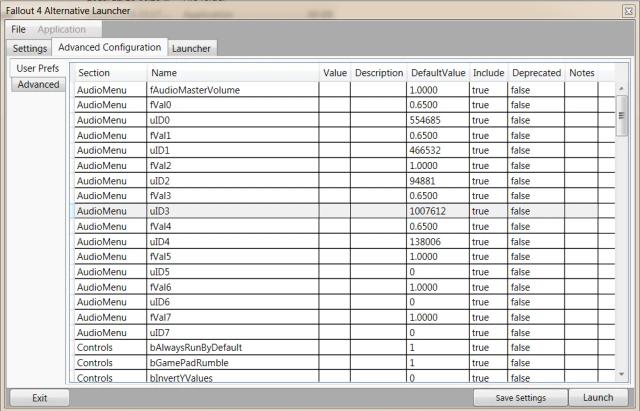Click the vertical scrollbar thumb

point(621,116)
